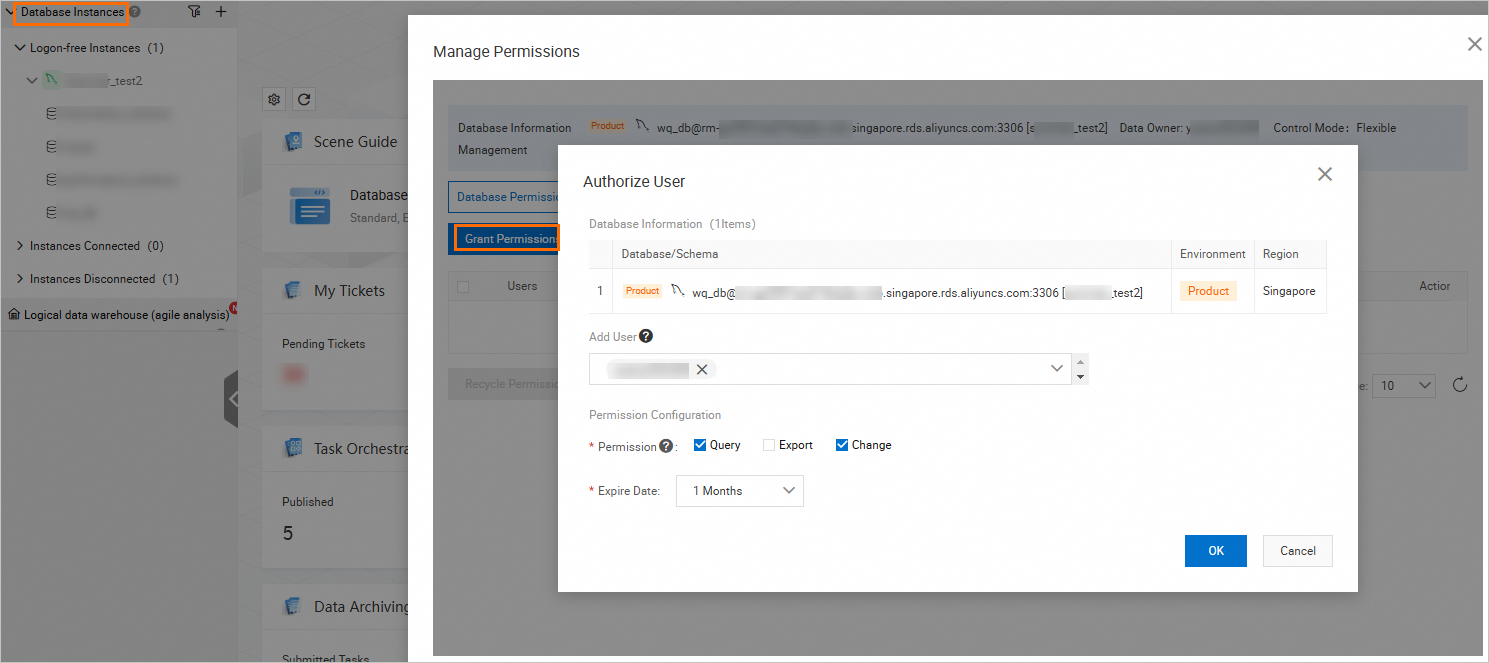Expand the Instances Connected group
Viewport: 1489px width, 663px height.
(x=20, y=246)
